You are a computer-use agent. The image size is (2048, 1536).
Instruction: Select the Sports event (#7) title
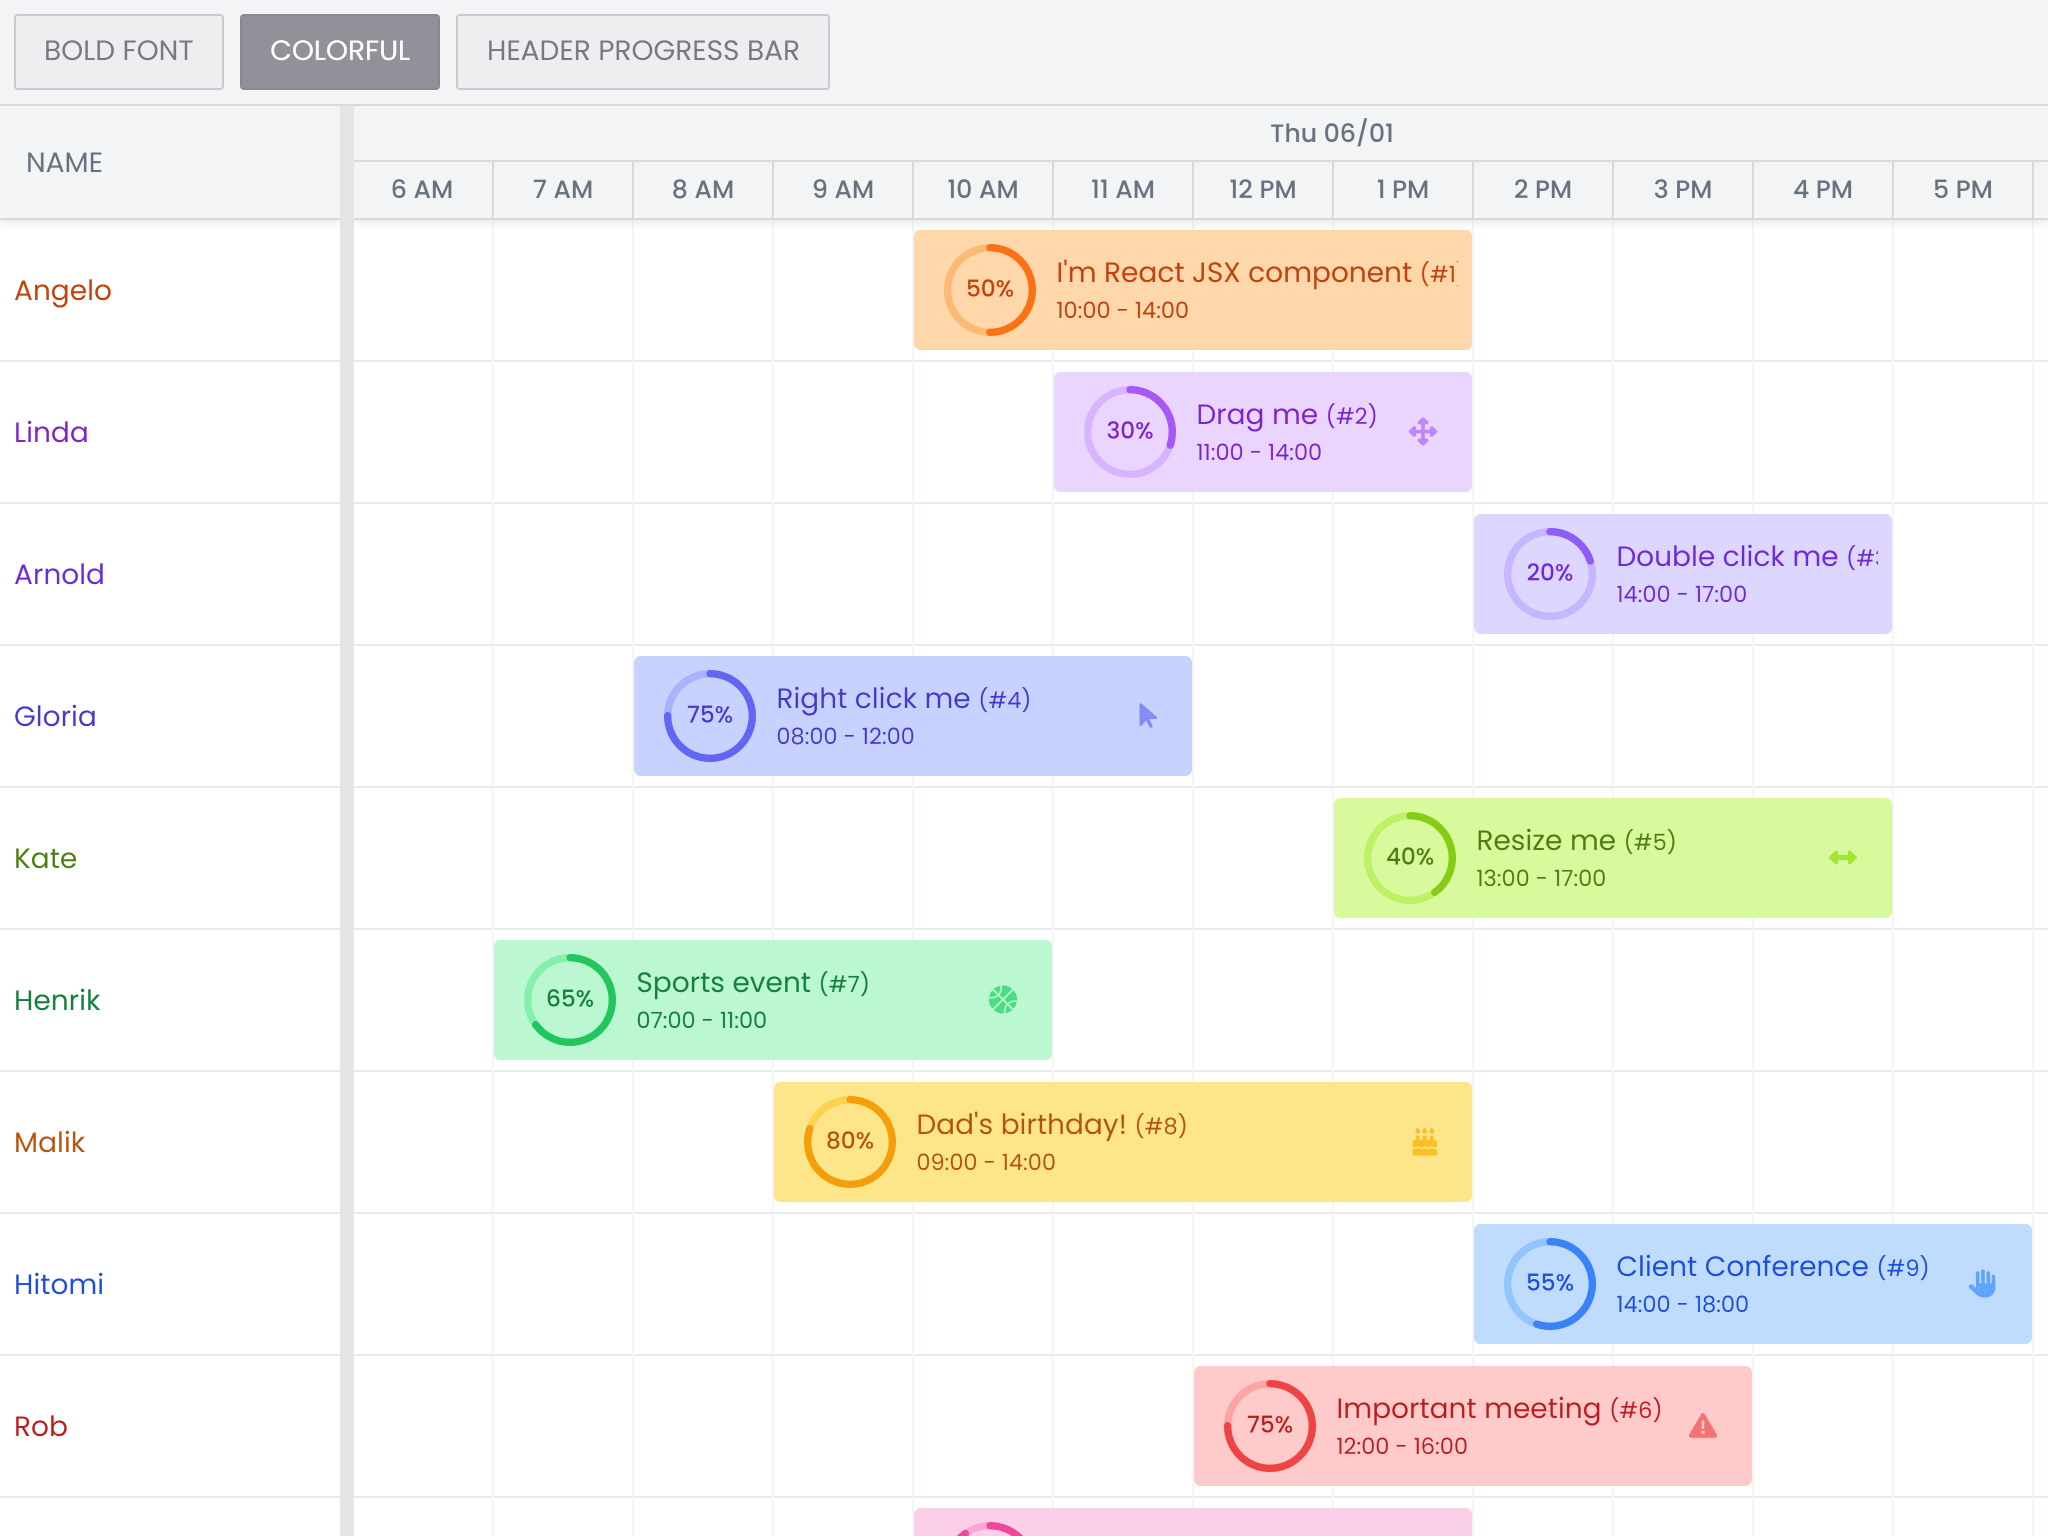753,983
